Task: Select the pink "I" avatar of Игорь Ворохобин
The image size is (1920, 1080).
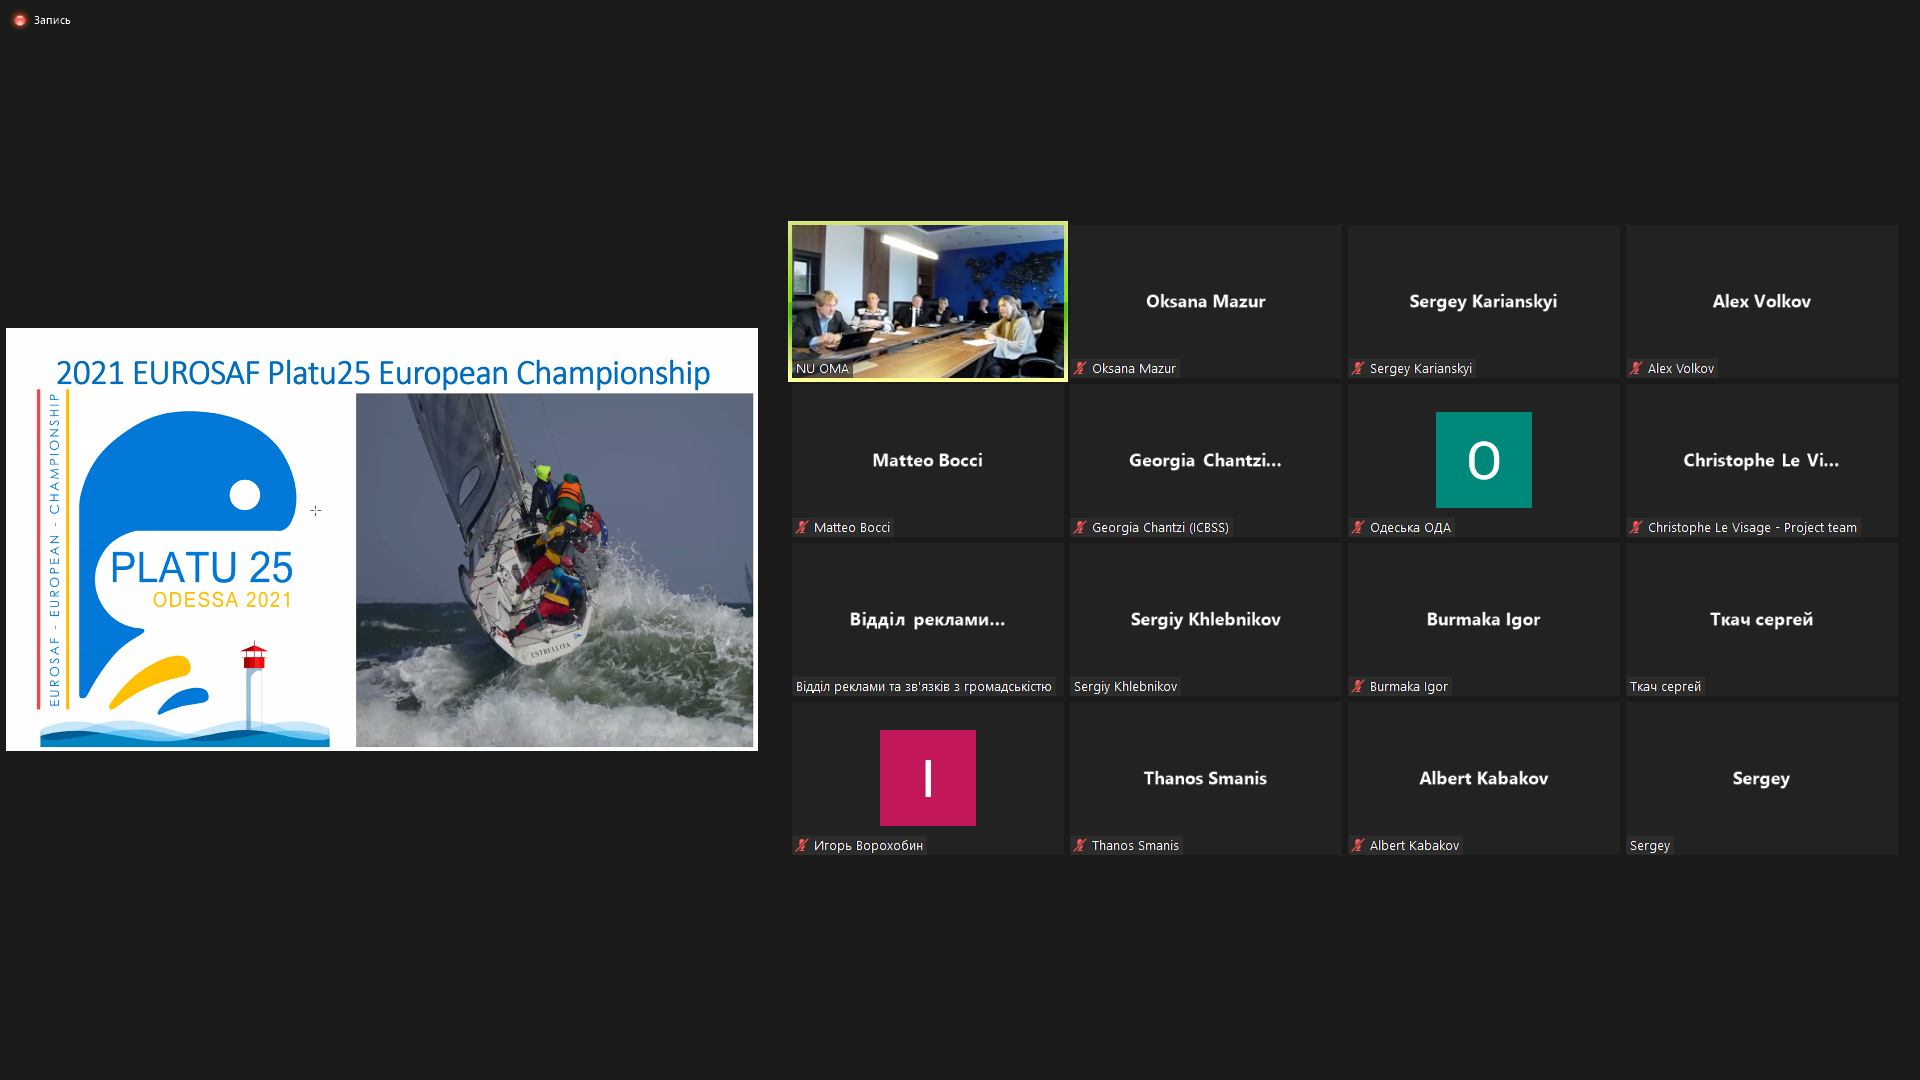Action: [928, 778]
